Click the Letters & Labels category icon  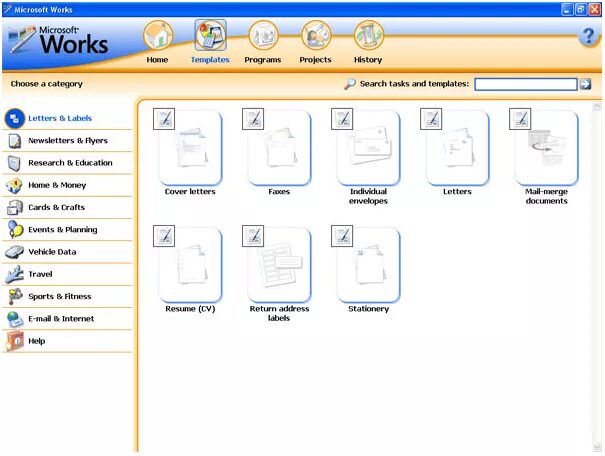(x=15, y=118)
